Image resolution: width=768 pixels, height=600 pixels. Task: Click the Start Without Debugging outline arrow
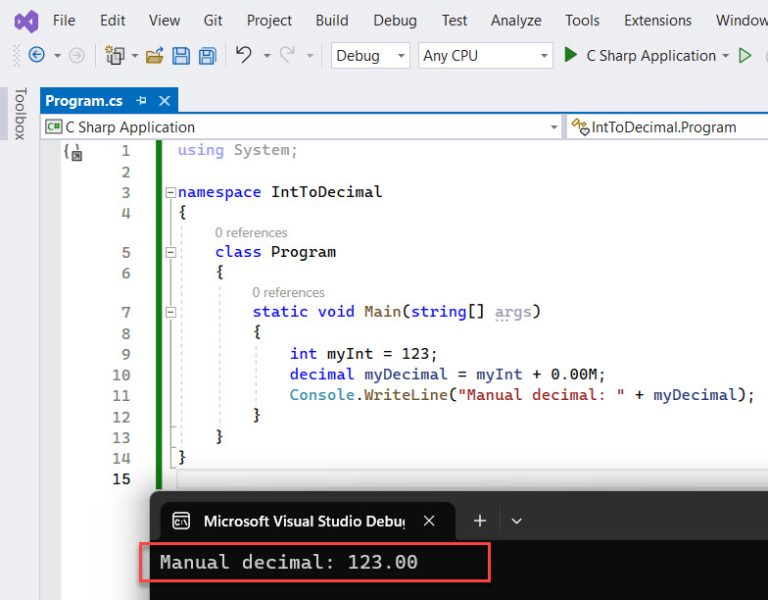[x=745, y=56]
